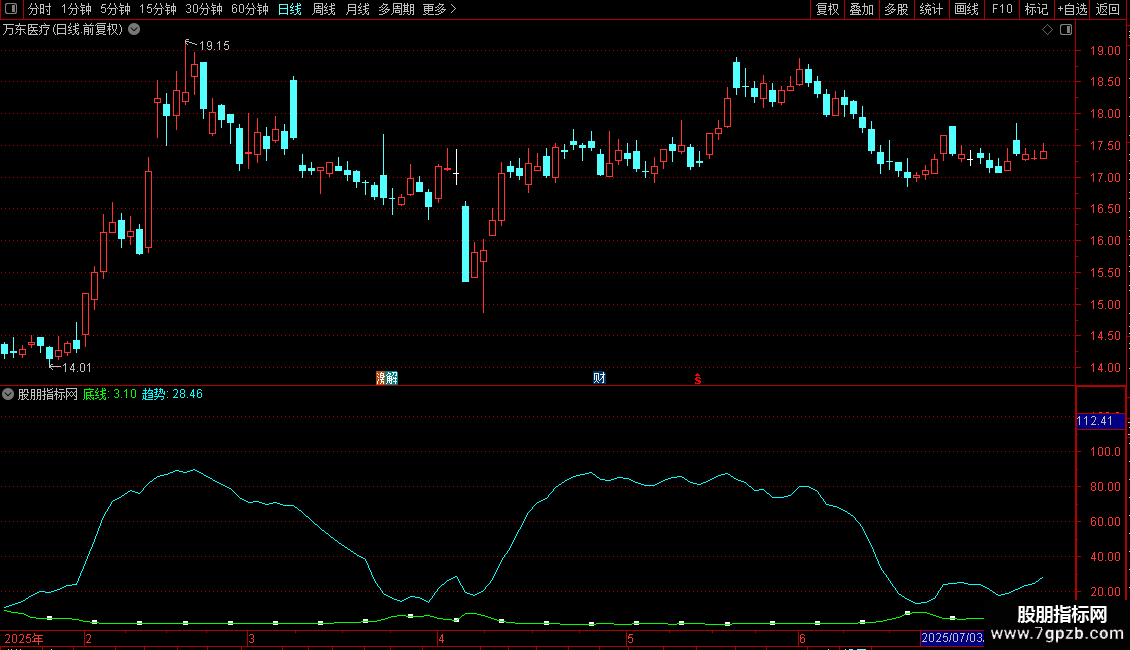
Task: Open the 多股 multi-stock view
Action: pyautogui.click(x=896, y=9)
